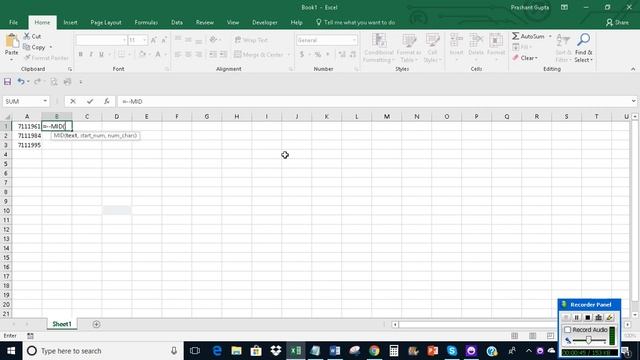Image resolution: width=640 pixels, height=360 pixels.
Task: Cancel formula entry with the X button
Action: click(73, 101)
